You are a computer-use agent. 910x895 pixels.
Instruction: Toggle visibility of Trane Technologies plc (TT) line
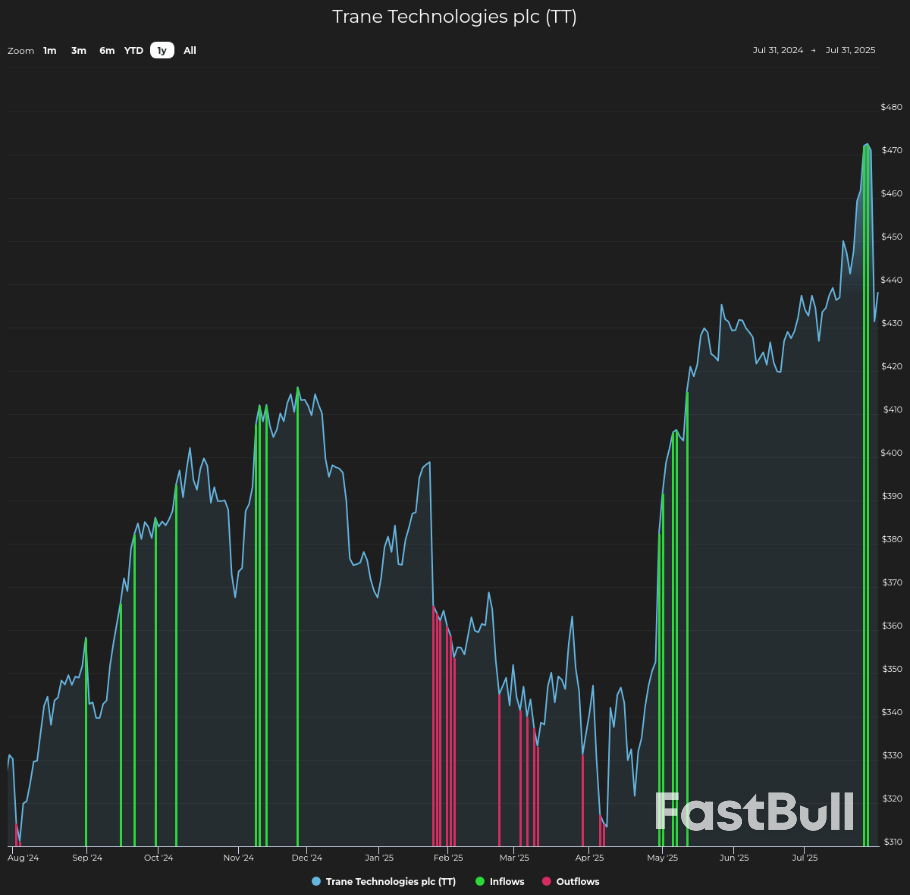391,881
